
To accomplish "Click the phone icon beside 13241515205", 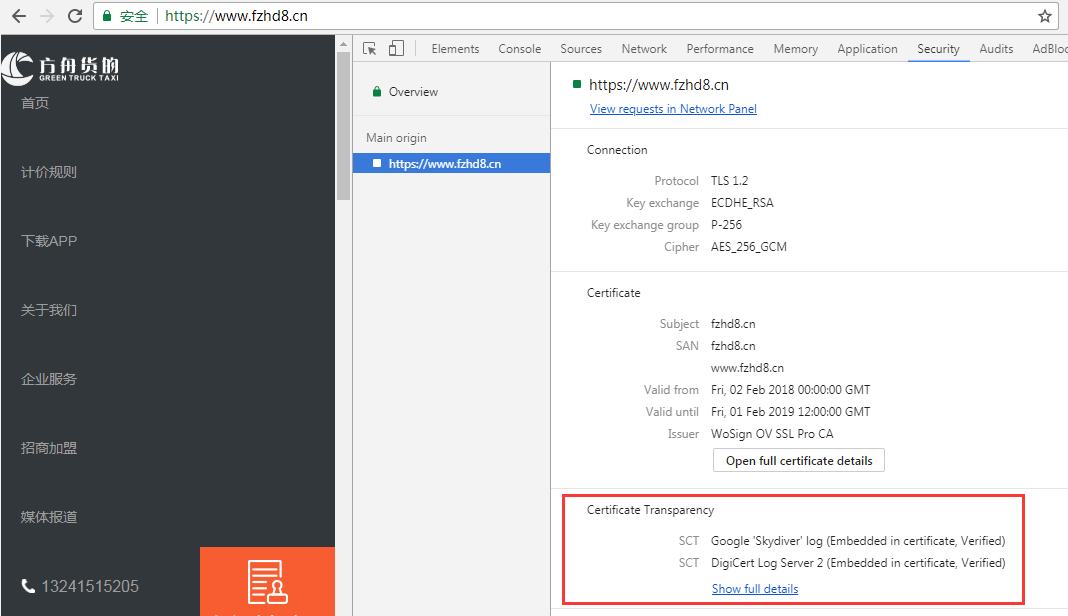I will pos(28,585).
